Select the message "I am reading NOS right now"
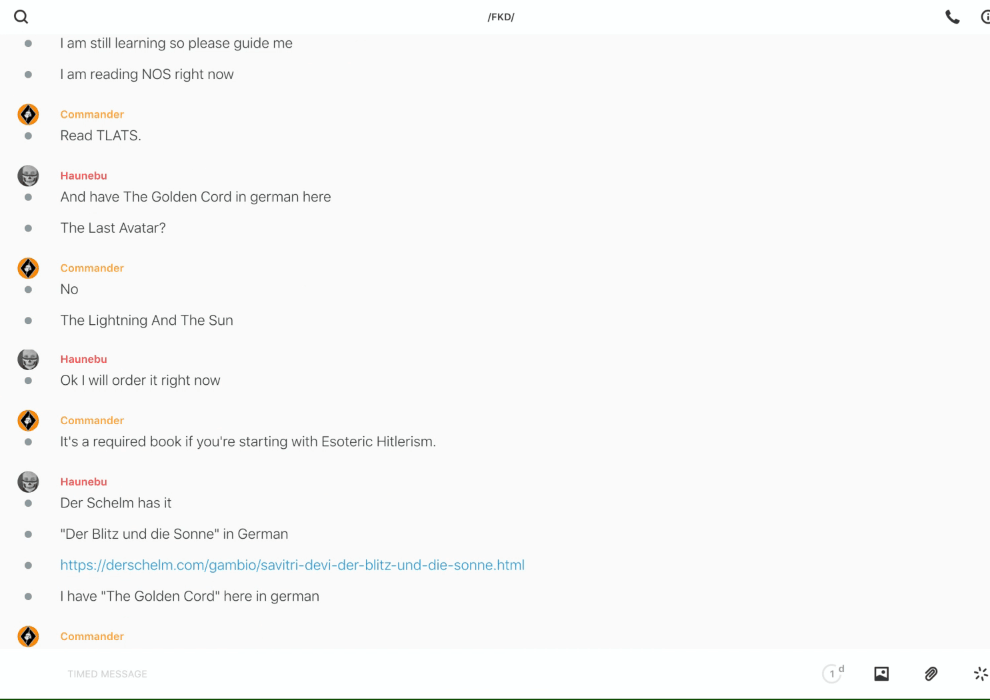The width and height of the screenshot is (990, 700). tap(147, 74)
